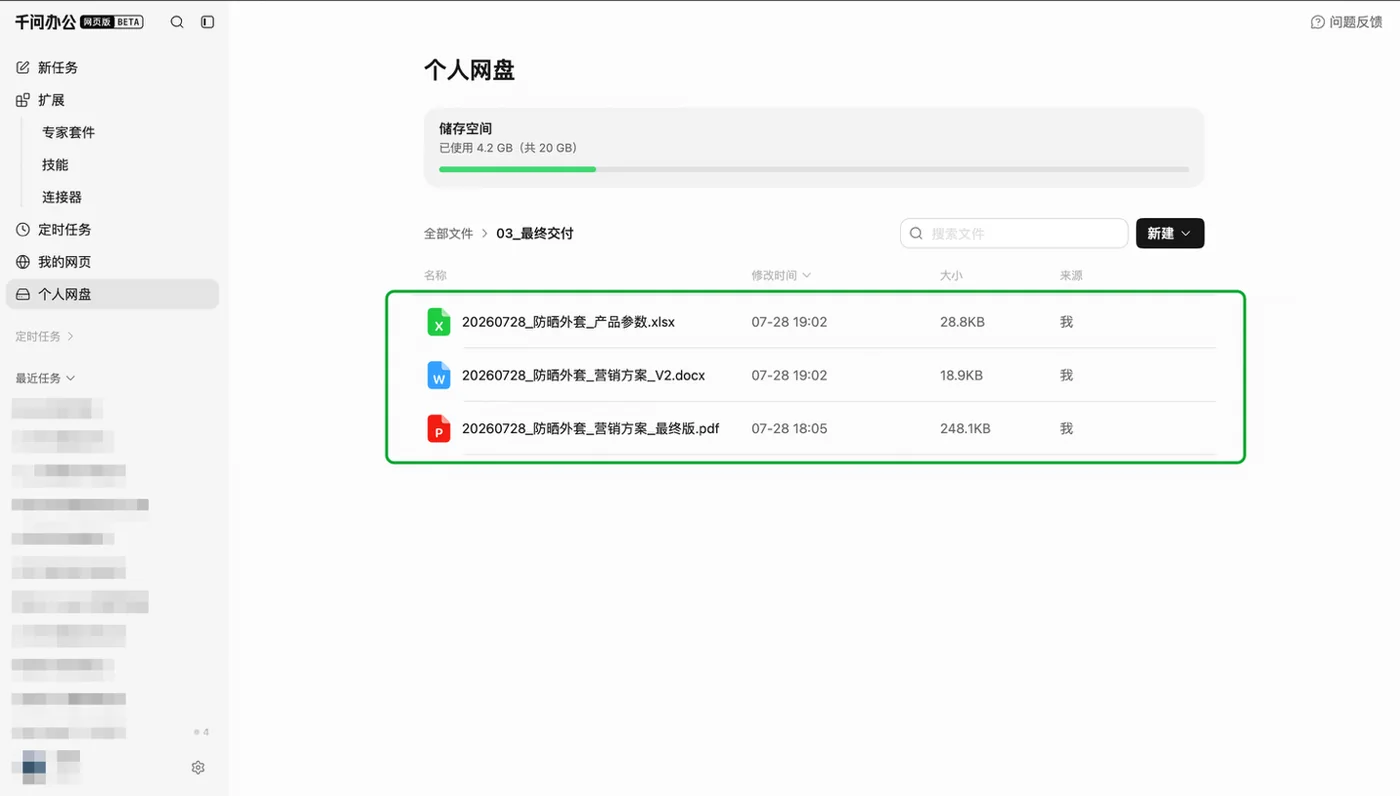This screenshot has height=796, width=1400.
Task: Click the 248.1KB size cell
Action: (965, 429)
